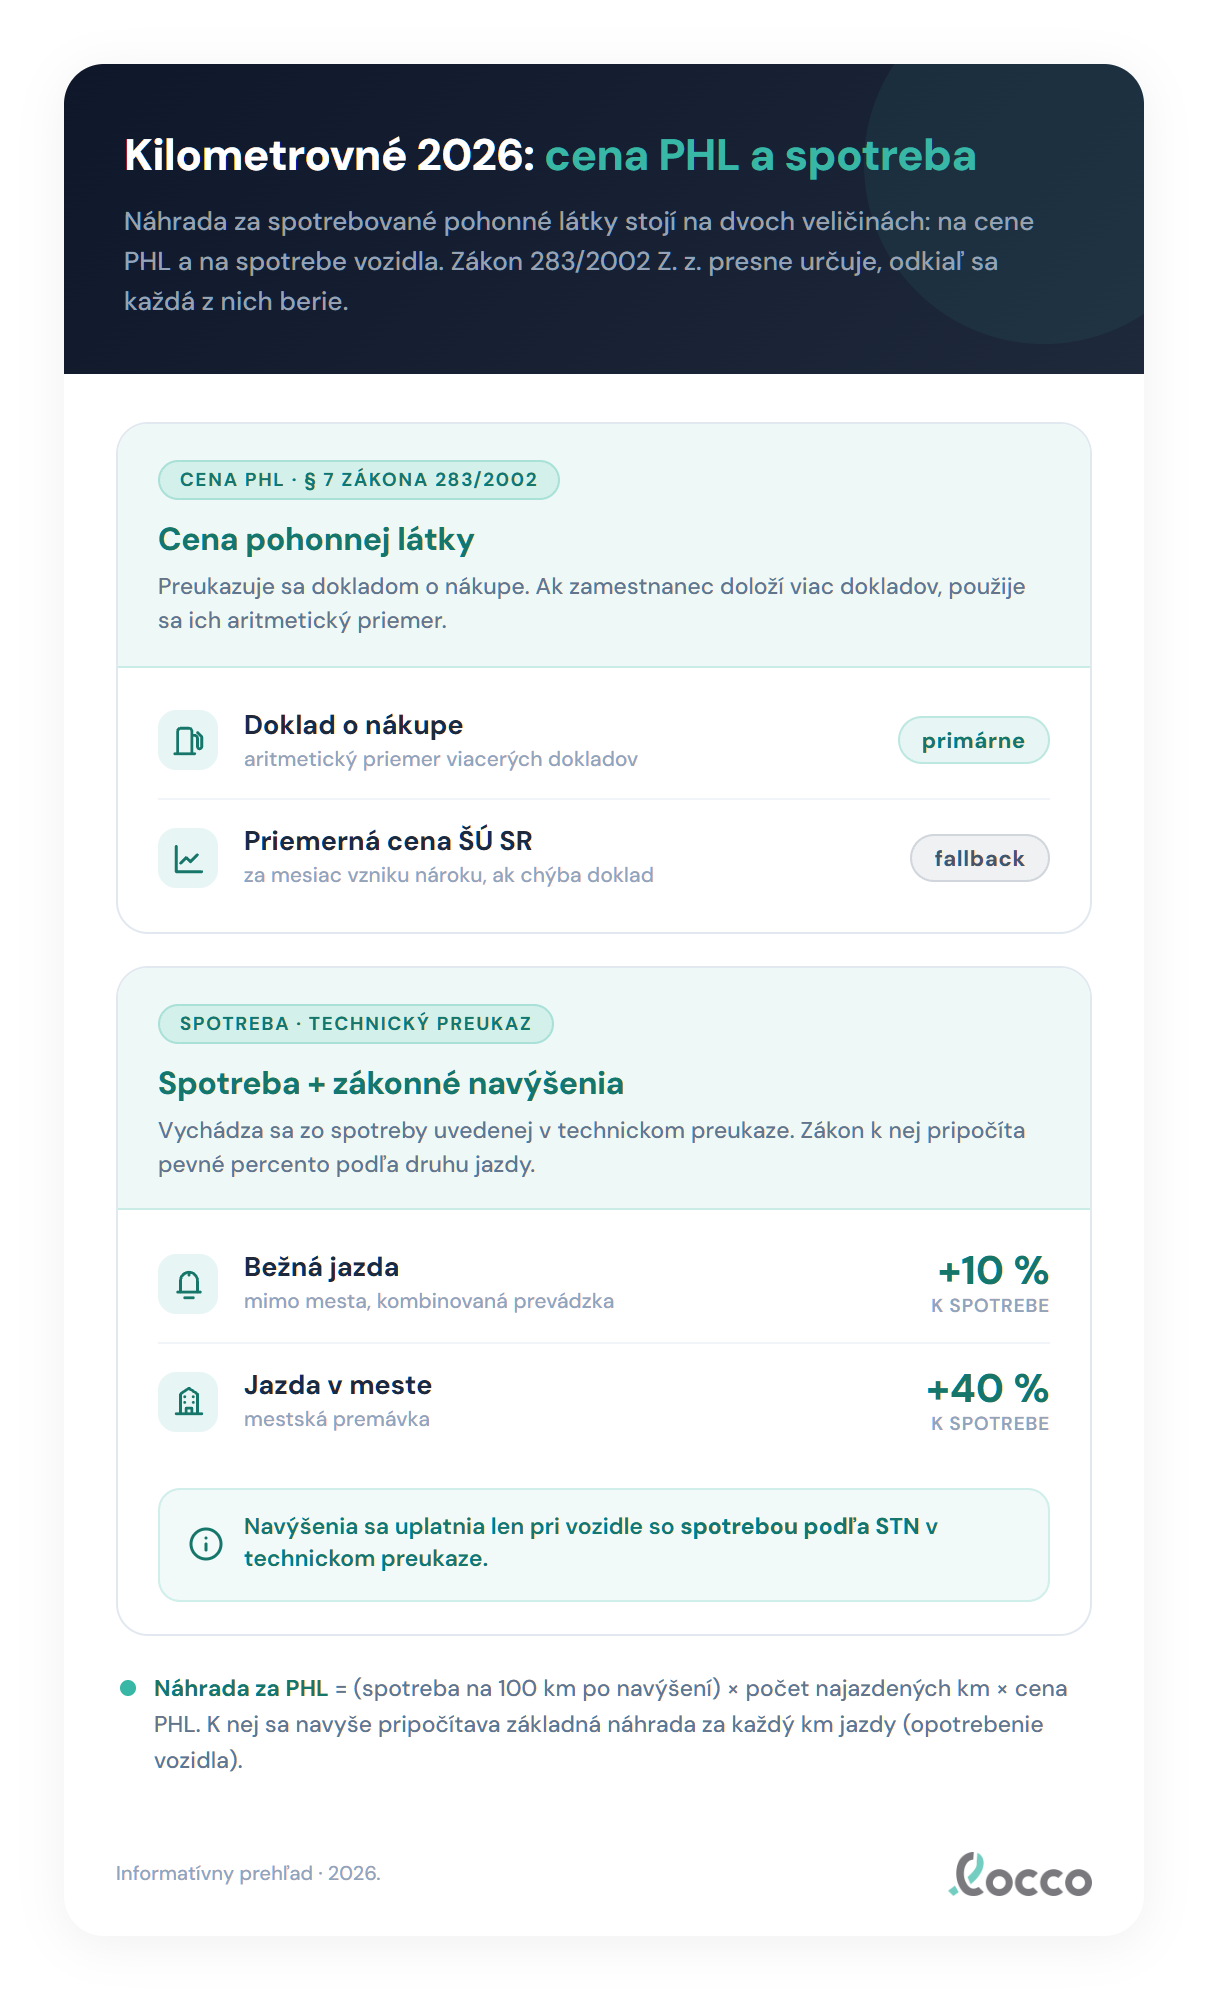Click the info circle icon in the STN note
Image resolution: width=1208 pixels, height=2000 pixels.
coord(206,1543)
